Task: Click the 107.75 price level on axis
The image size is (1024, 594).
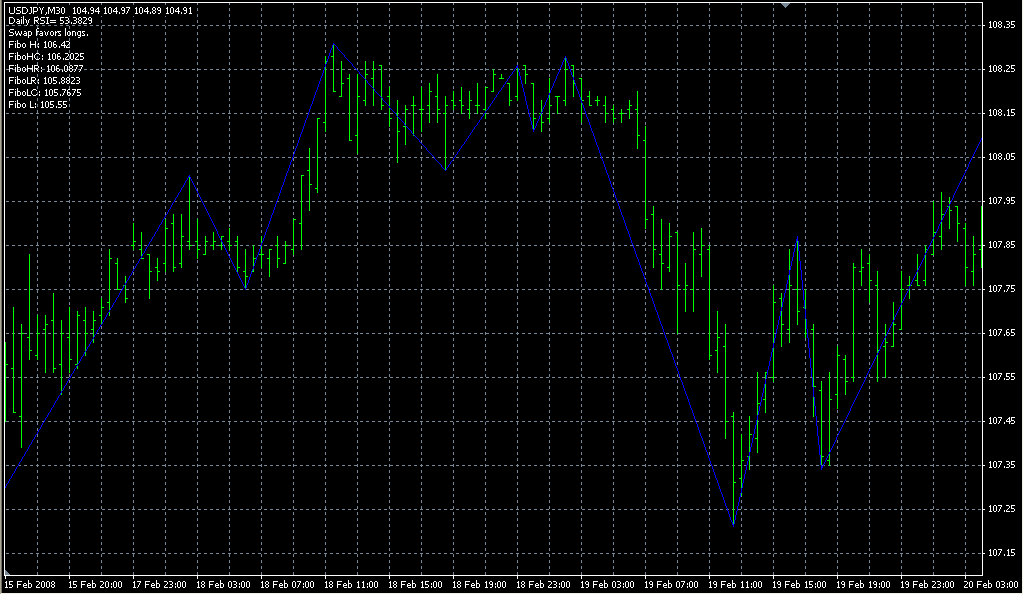Action: (1001, 289)
